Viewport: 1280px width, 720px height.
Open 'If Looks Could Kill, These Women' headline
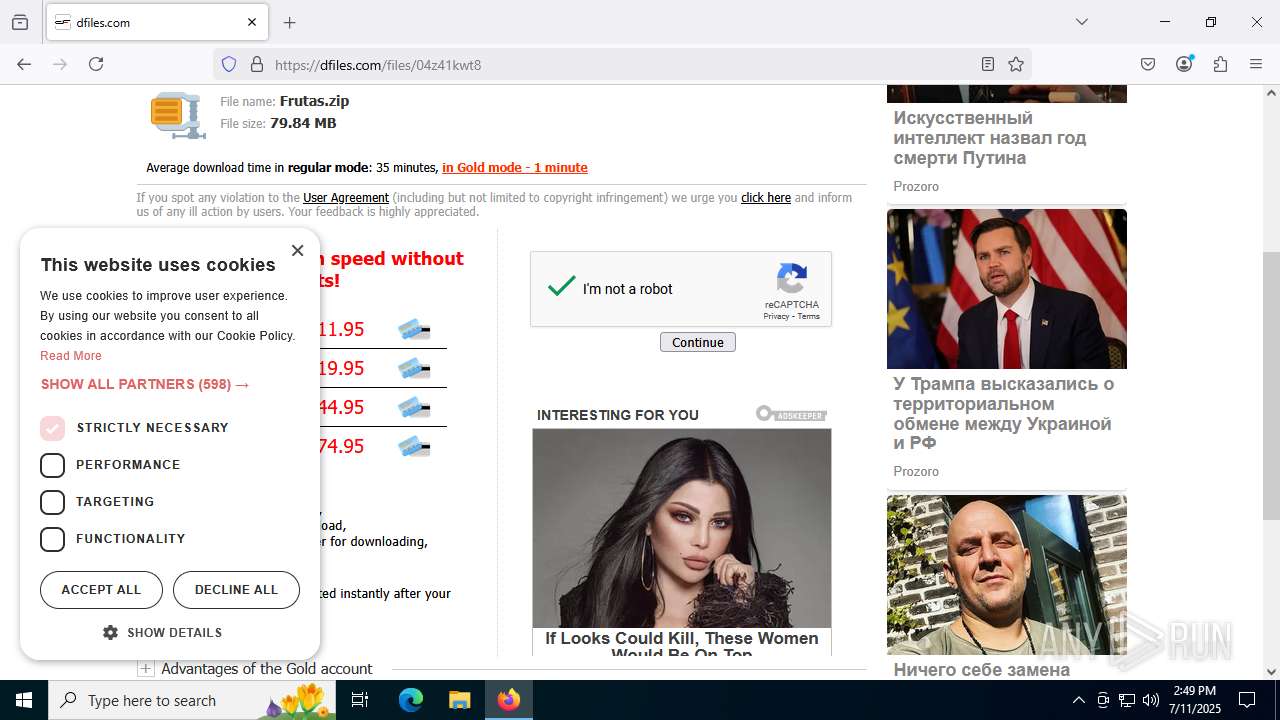pyautogui.click(x=682, y=644)
